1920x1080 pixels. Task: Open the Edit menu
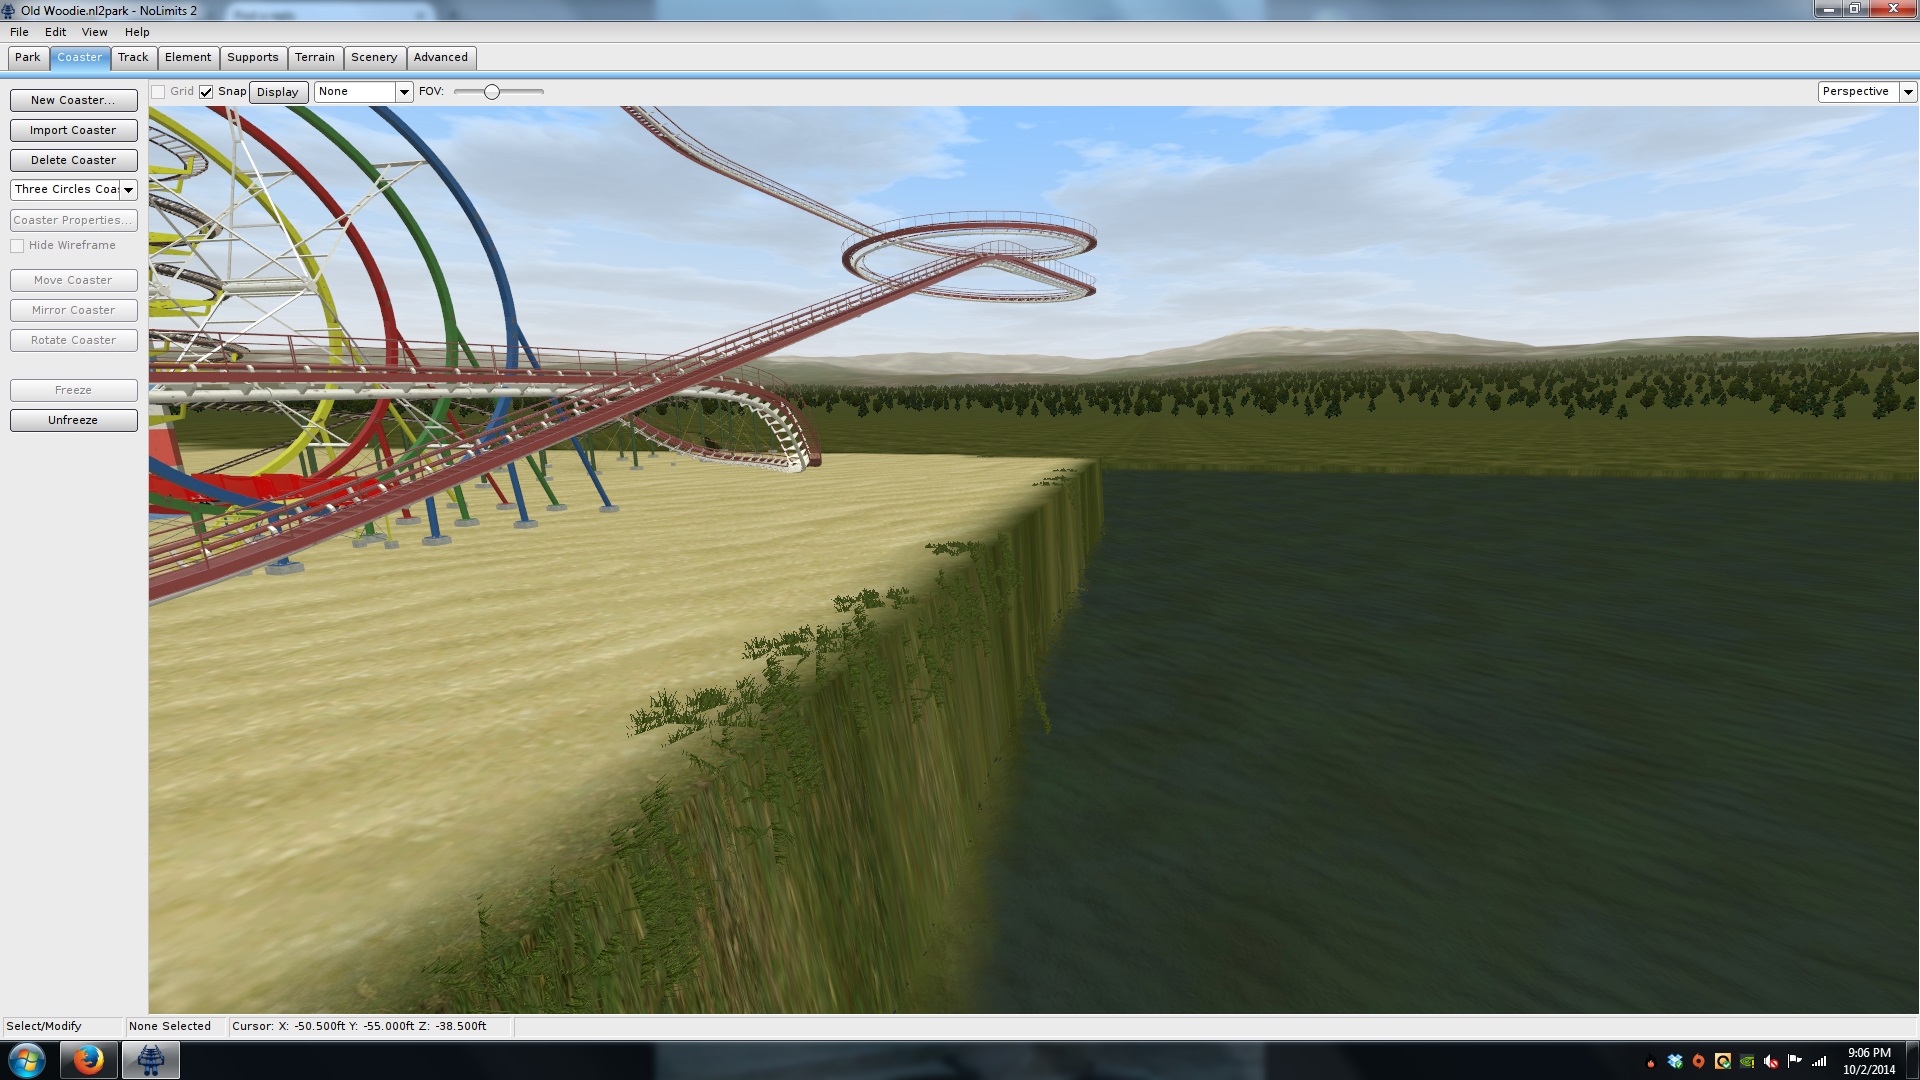point(55,32)
